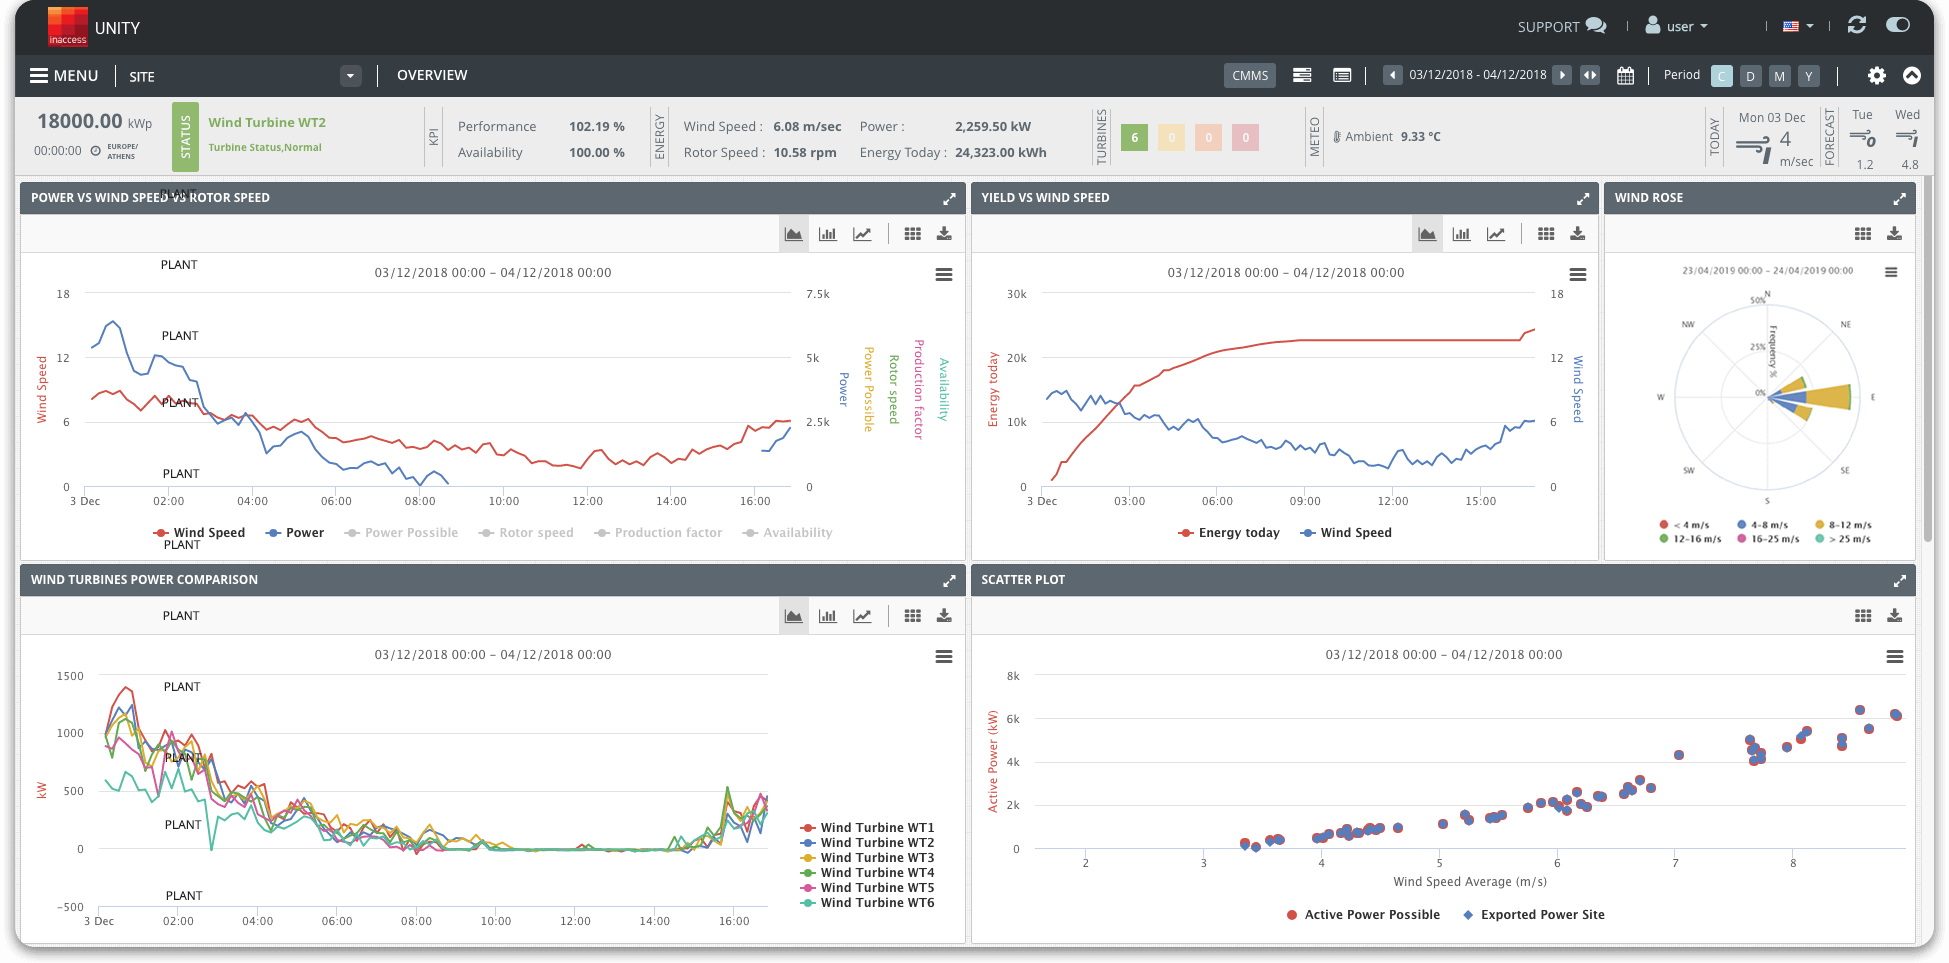Image resolution: width=1949 pixels, height=963 pixels.
Task: Expand the Wind Rose panel
Action: pos(1899,199)
